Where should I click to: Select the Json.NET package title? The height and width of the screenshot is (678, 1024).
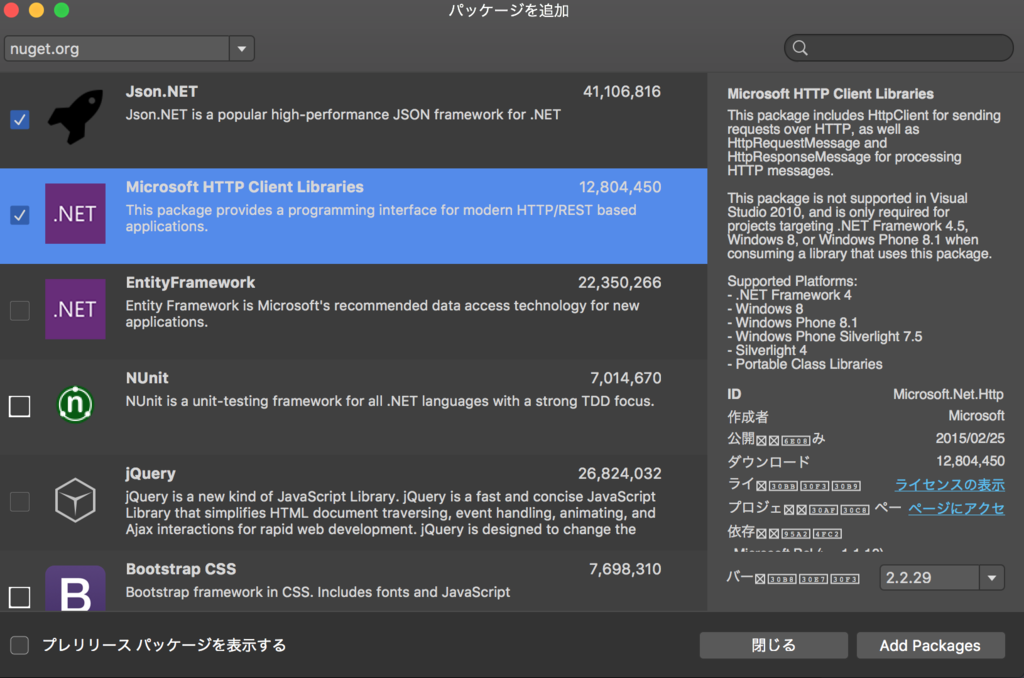click(162, 91)
